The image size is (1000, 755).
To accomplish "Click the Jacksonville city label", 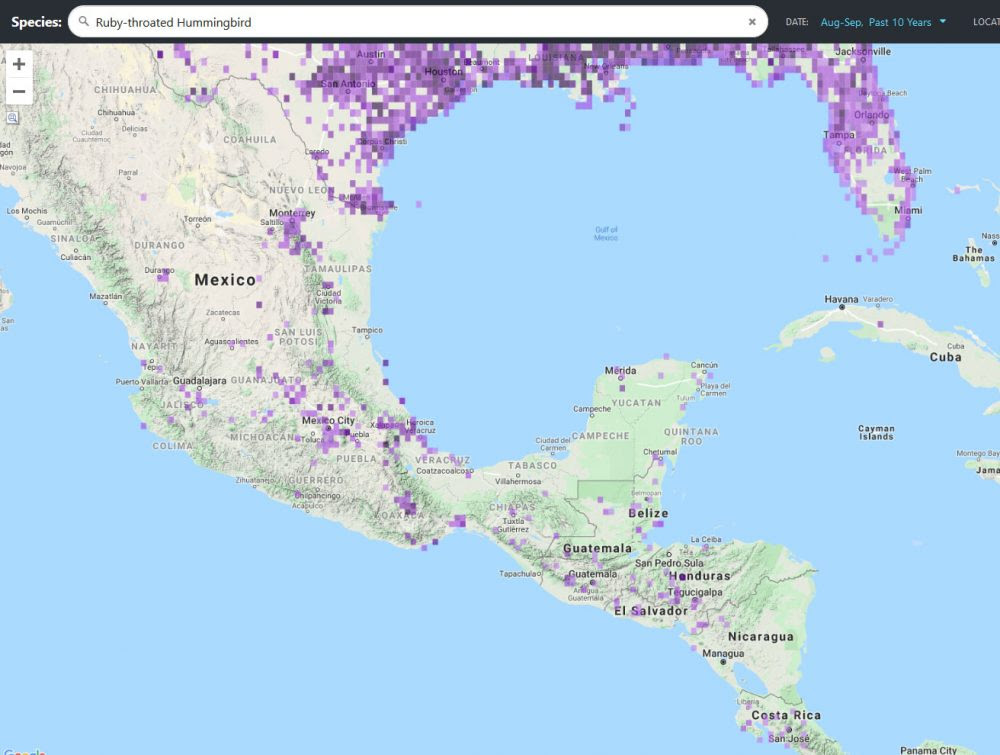I will 863,52.
